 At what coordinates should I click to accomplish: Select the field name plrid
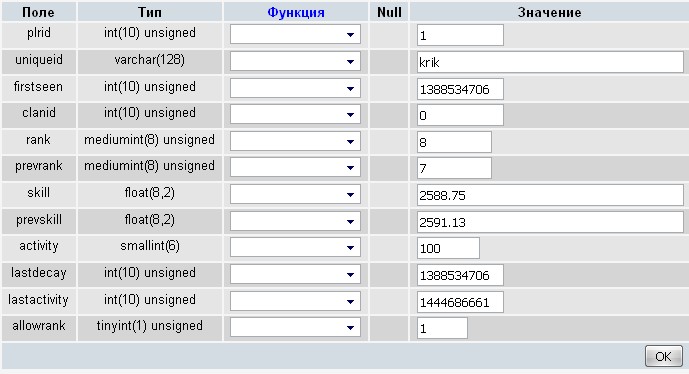pos(39,33)
